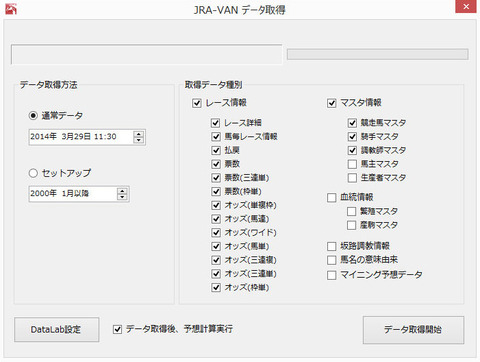Toggle データ取得後、予想計算実行 checkbox
This screenshot has width=480, height=362.
[117, 329]
